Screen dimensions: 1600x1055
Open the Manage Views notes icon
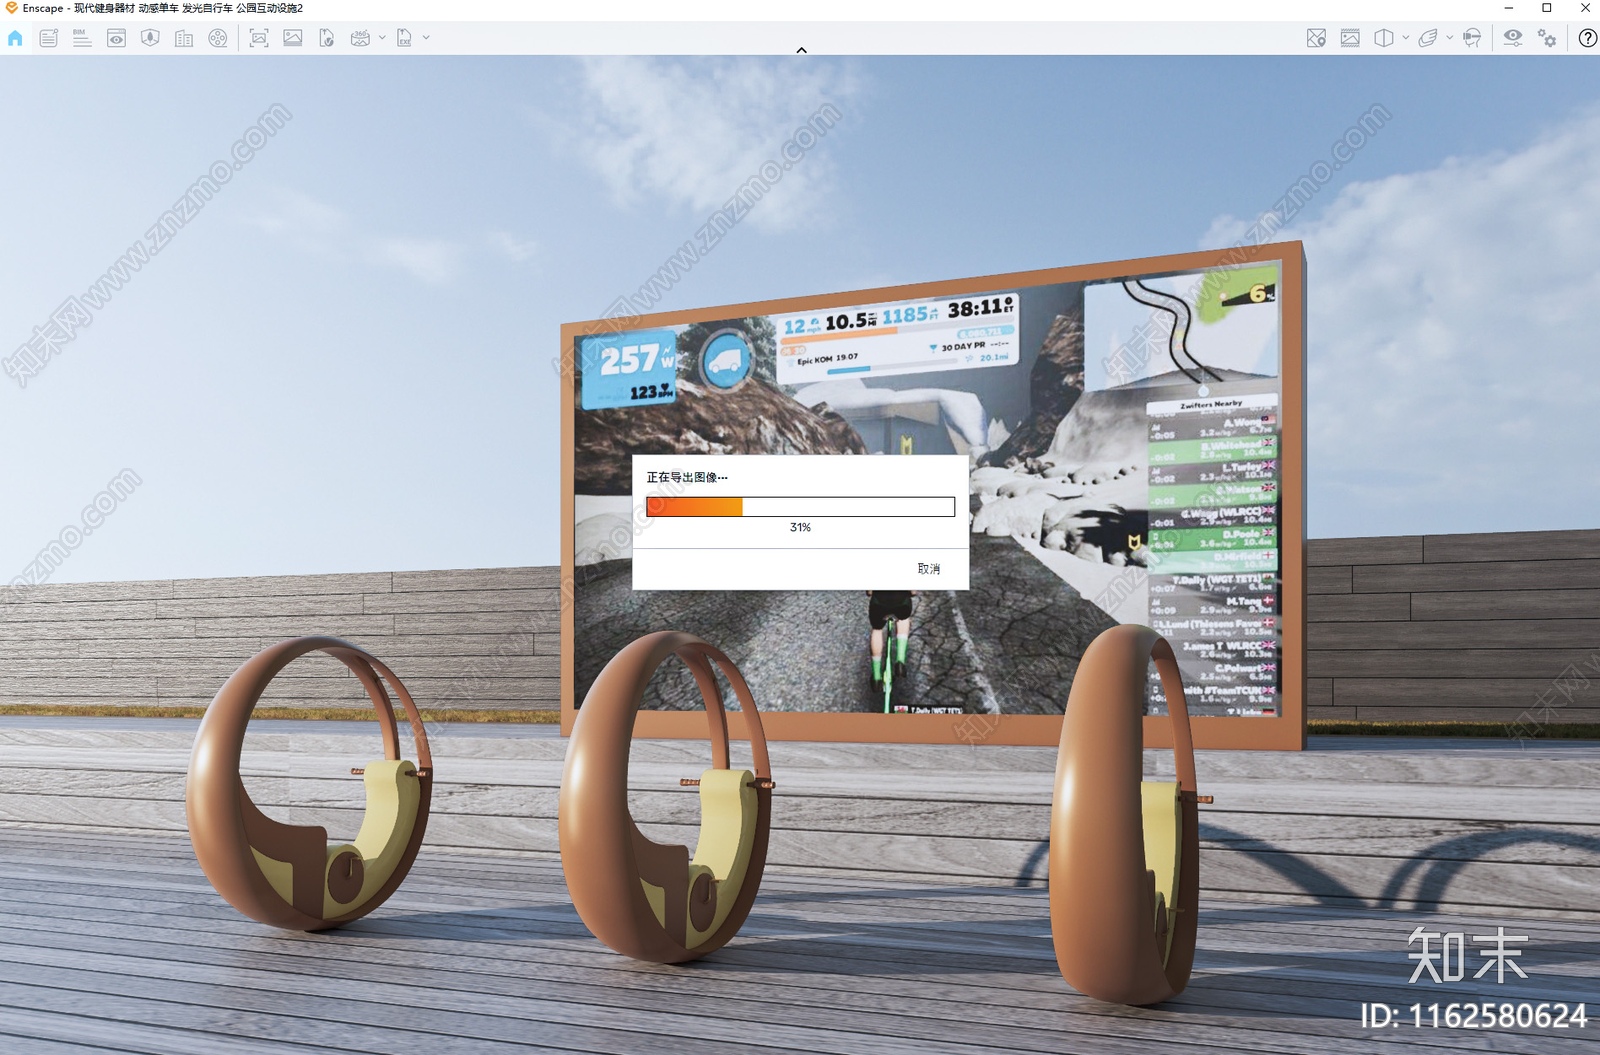49,38
